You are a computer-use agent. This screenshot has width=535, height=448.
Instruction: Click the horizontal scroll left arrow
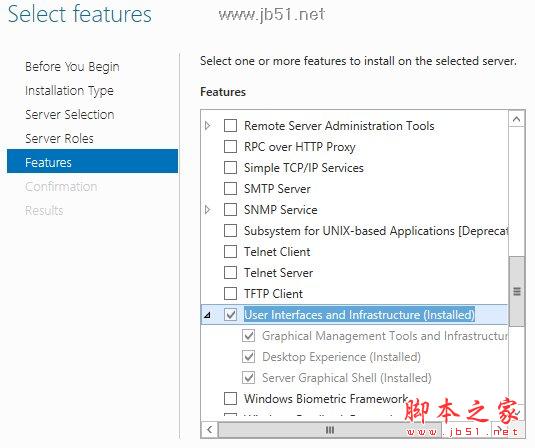[209, 430]
